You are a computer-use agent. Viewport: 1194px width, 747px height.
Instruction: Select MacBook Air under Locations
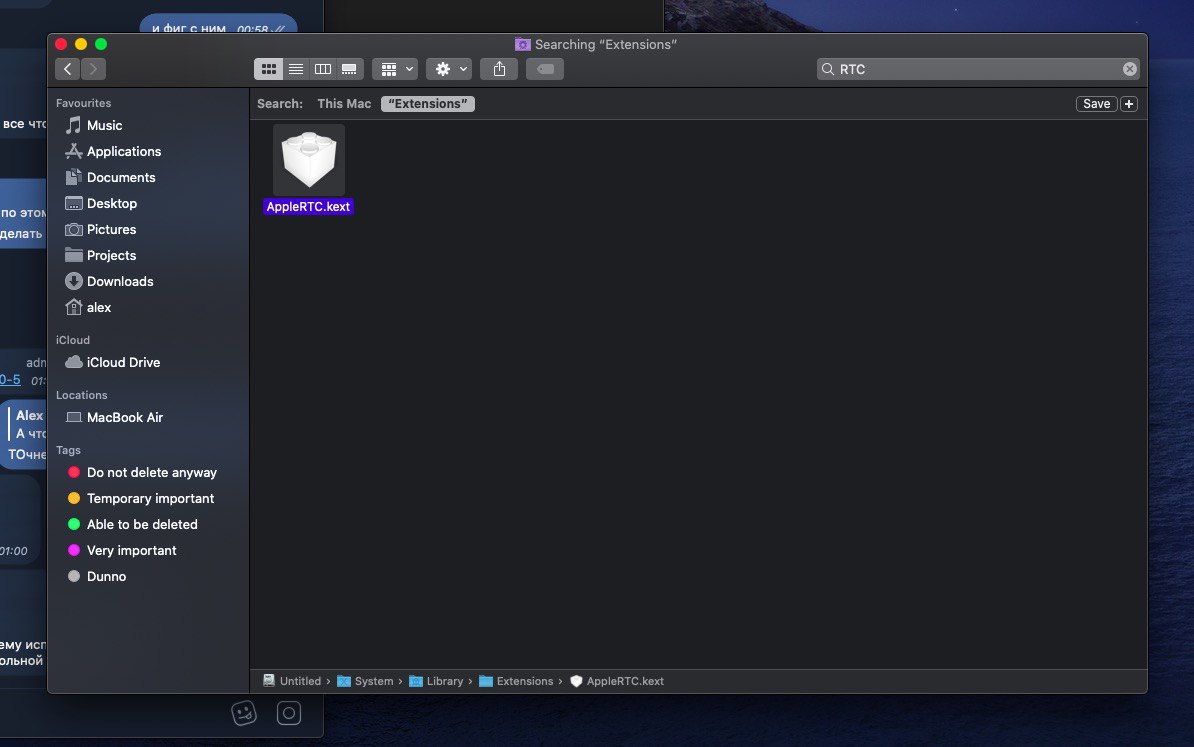125,417
